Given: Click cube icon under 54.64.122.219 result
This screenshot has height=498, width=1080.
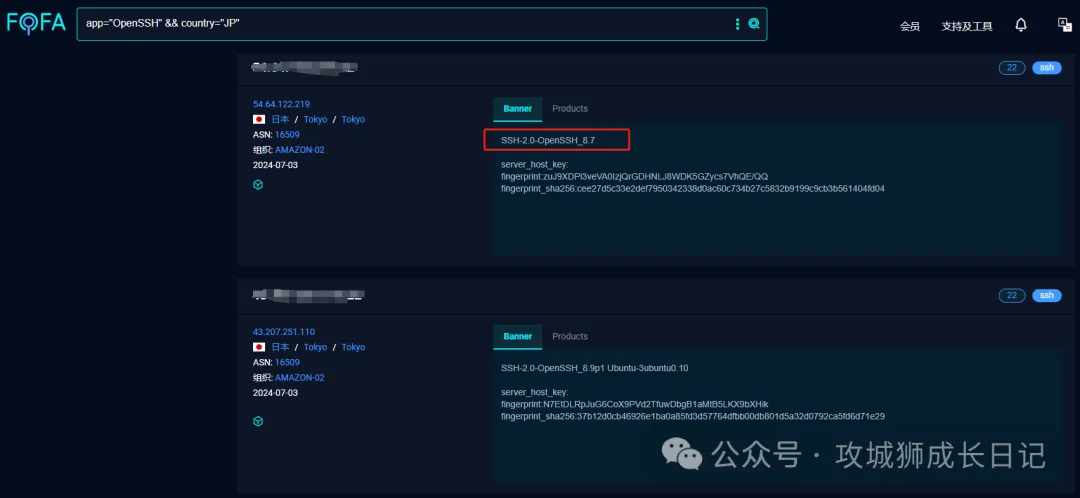Looking at the screenshot, I should pos(258,185).
